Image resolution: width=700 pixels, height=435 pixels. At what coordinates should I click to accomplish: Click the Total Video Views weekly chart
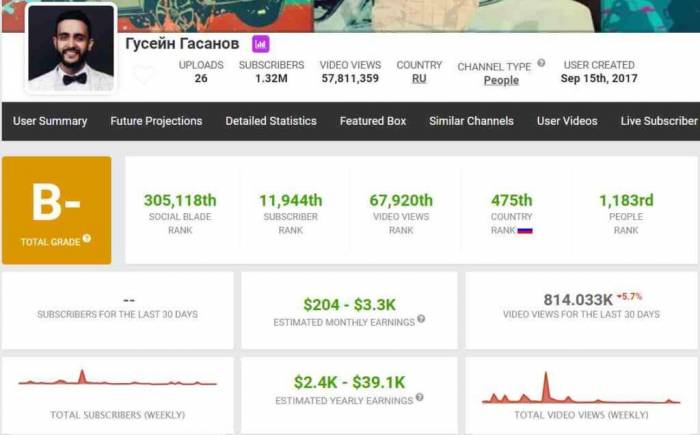click(580, 390)
